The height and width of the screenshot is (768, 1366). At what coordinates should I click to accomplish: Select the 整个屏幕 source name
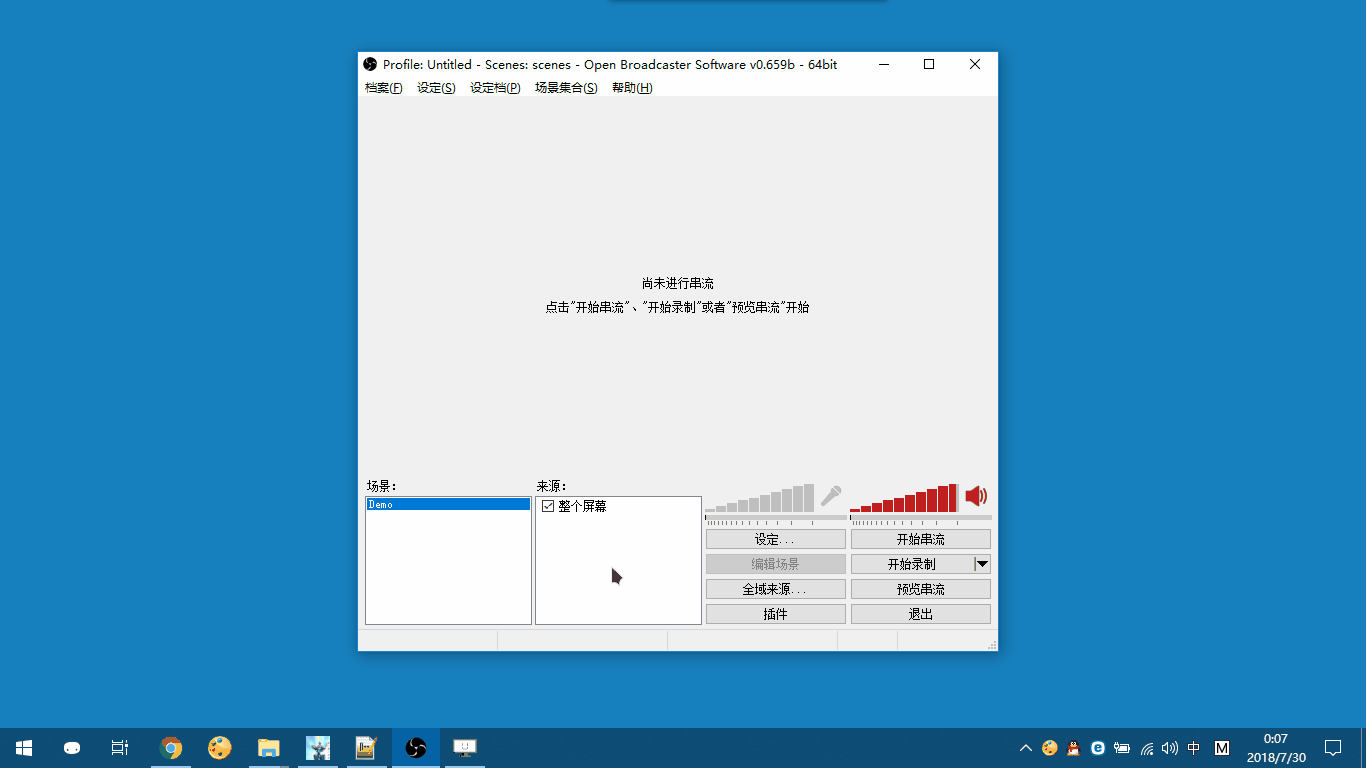(583, 507)
